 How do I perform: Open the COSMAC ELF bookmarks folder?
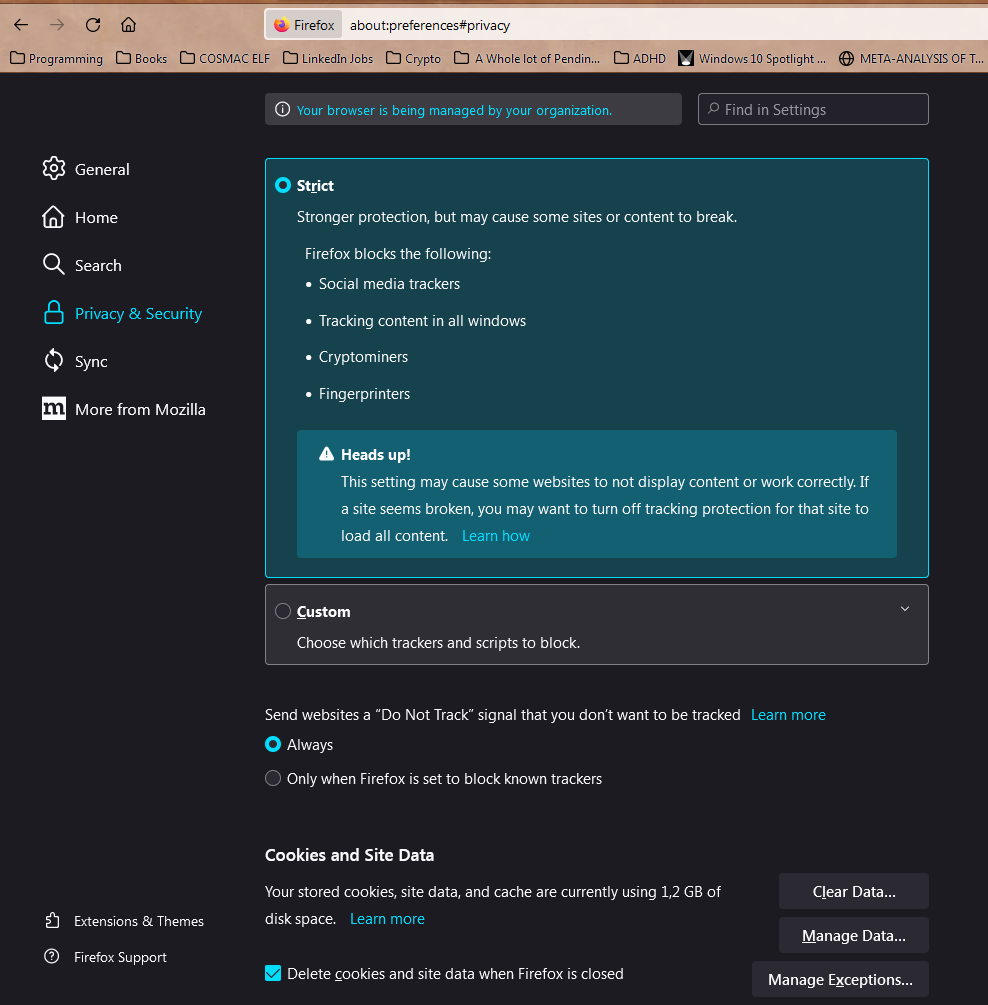225,58
